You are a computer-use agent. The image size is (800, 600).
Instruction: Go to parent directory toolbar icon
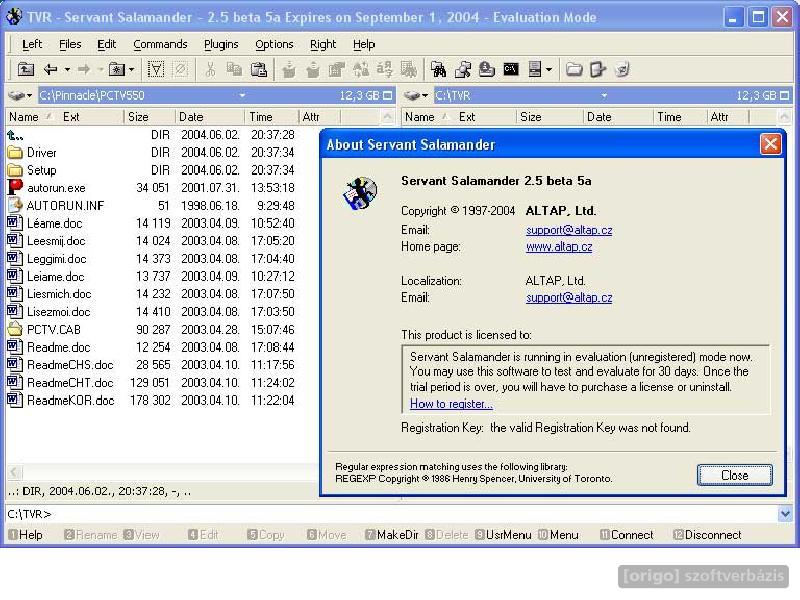(x=26, y=69)
